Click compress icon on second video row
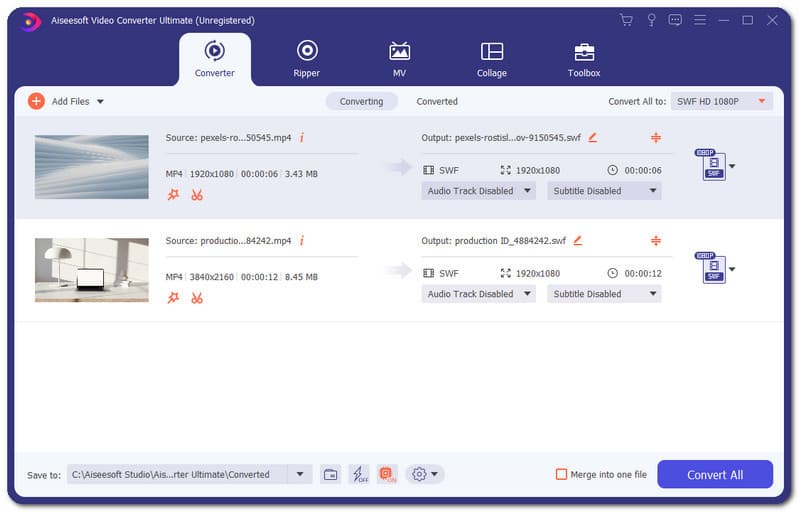Viewport: 800px width, 512px height. coord(656,240)
